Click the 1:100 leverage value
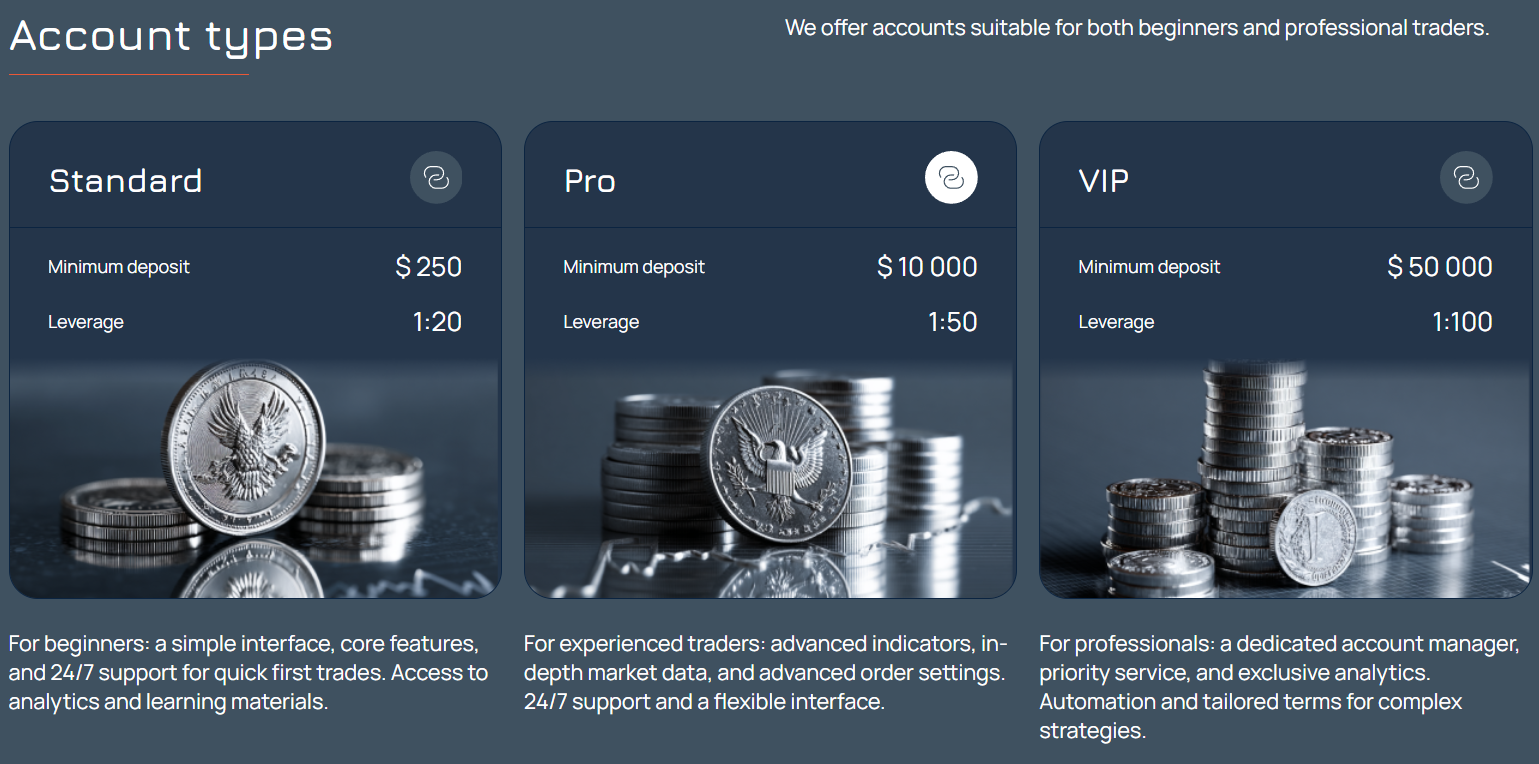This screenshot has height=764, width=1539. coord(1462,322)
